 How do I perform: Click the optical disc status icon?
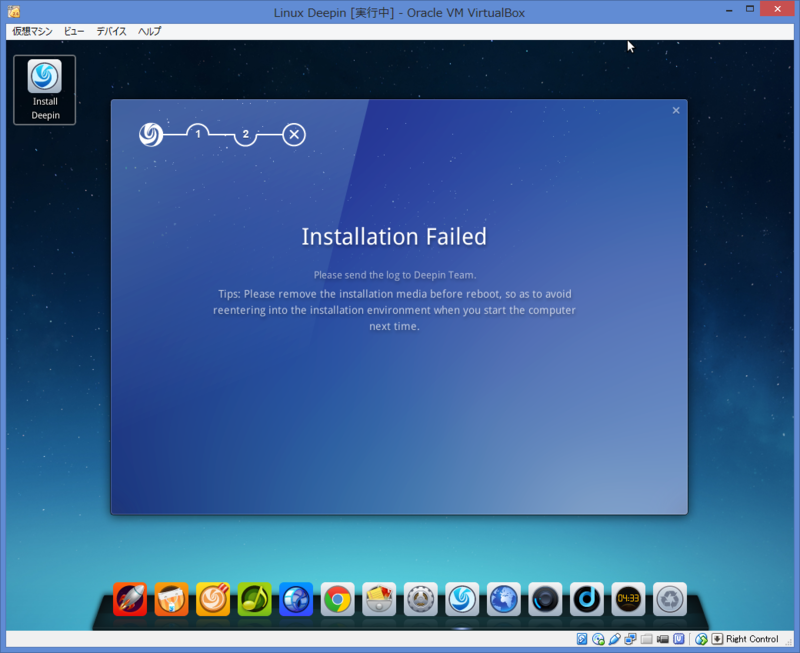597,639
